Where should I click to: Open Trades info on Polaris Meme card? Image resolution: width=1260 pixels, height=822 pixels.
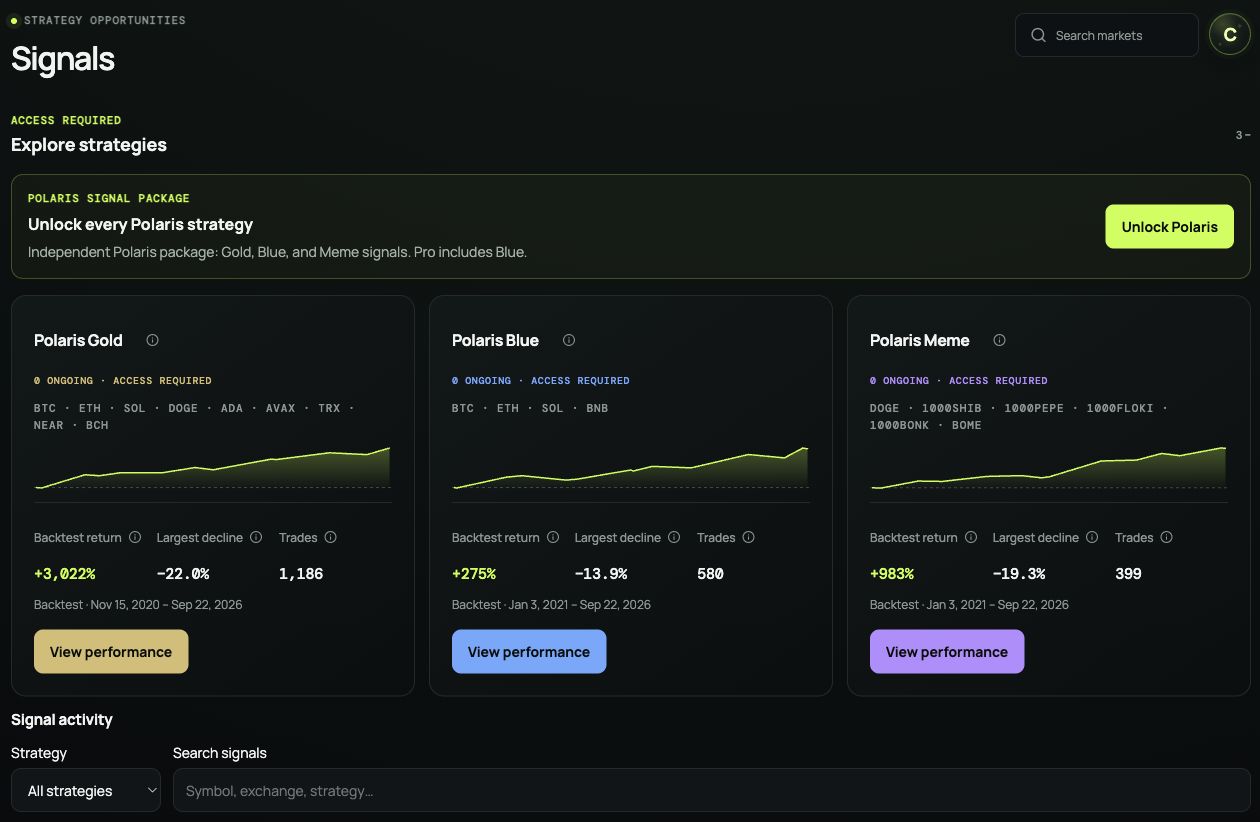1166,537
